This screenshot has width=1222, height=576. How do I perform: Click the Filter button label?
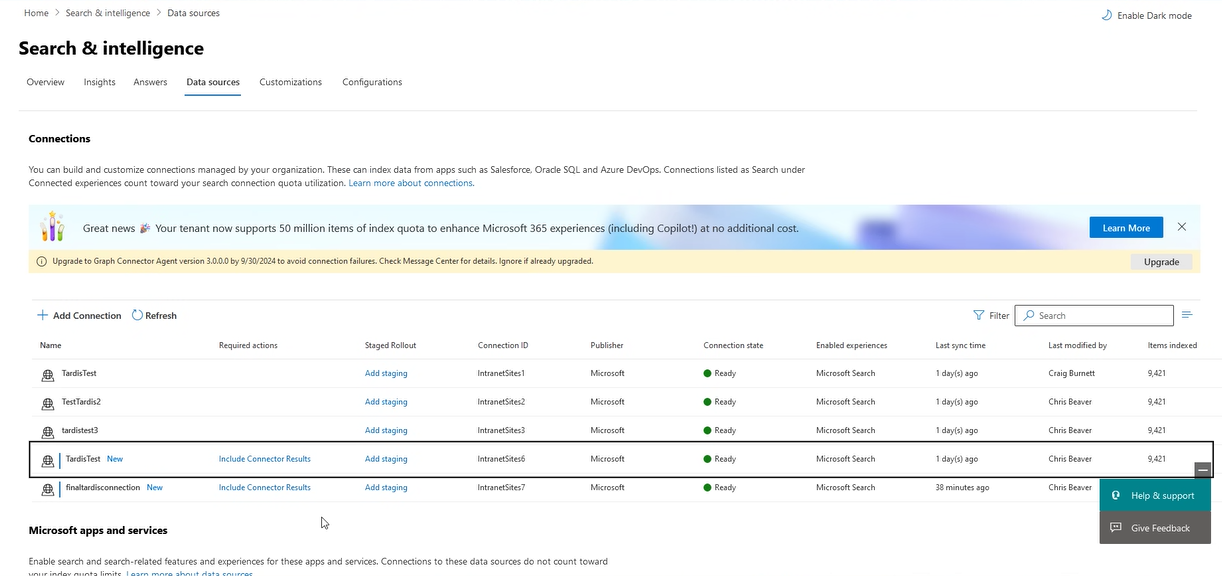pyautogui.click(x=999, y=315)
